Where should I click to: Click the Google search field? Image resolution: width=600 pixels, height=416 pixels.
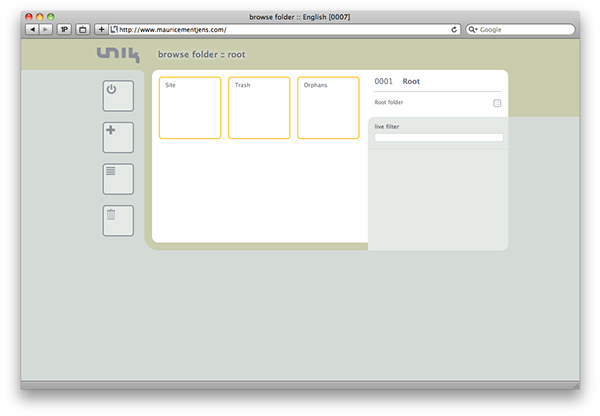point(520,29)
